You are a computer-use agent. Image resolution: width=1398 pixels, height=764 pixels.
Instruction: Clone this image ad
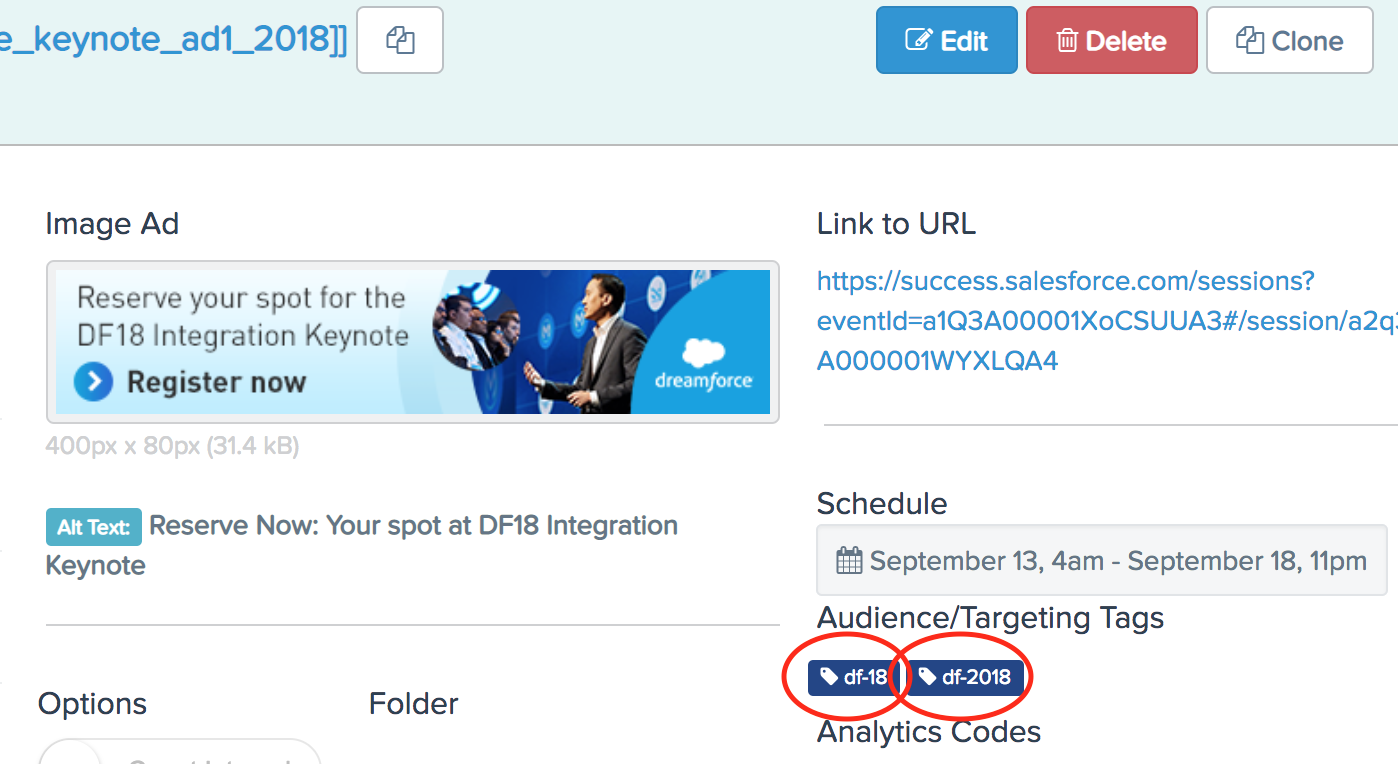pyautogui.click(x=1289, y=41)
